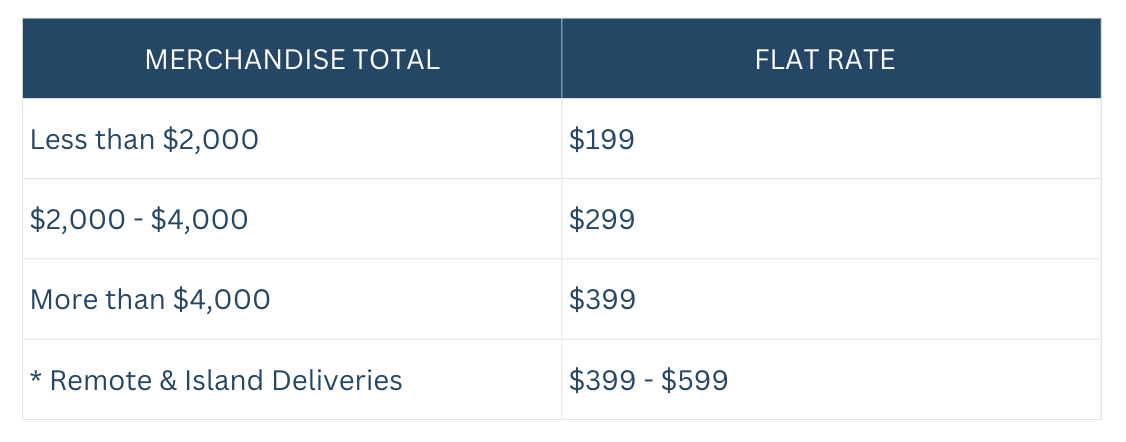This screenshot has width=1126, height=442.
Task: Click the $299 flat rate value
Action: coord(602,219)
